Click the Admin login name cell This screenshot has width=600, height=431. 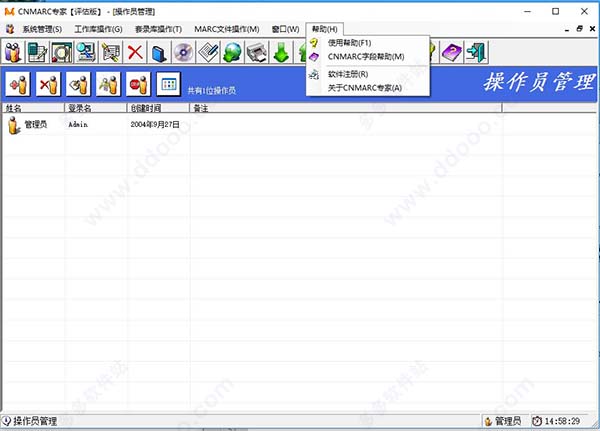tap(78, 124)
